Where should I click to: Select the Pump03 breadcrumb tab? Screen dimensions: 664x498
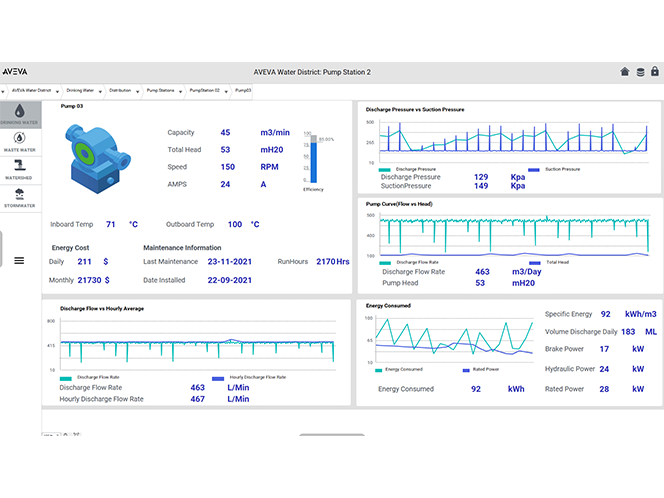(x=243, y=90)
